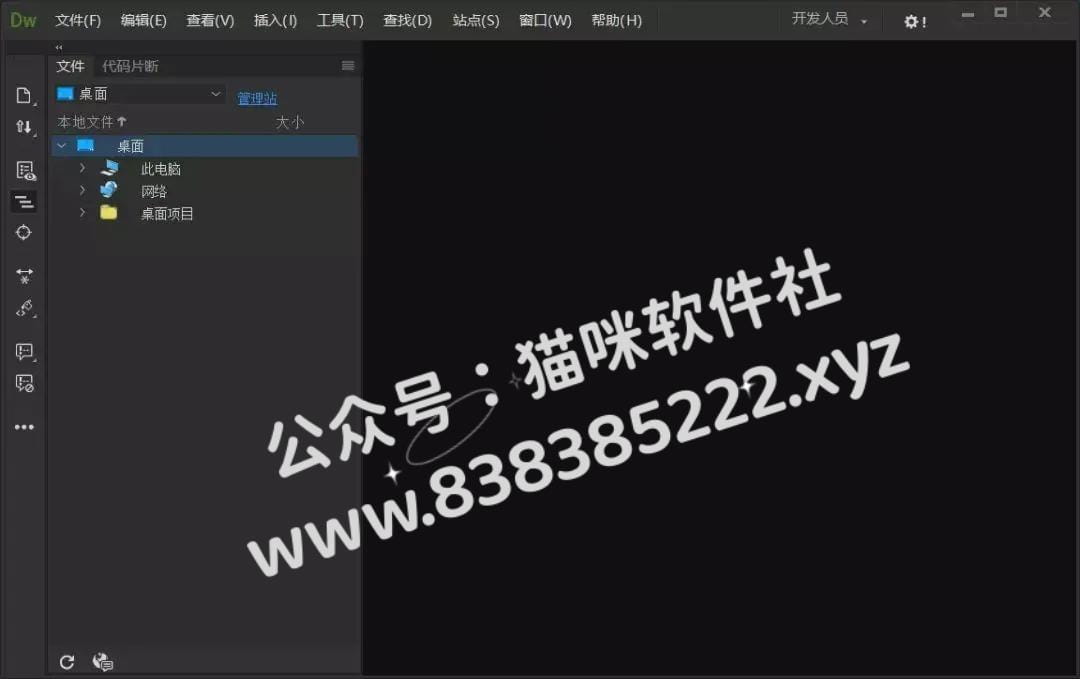Screen dimensions: 1080x679
Task: Expand the 网络 tree node
Action: point(83,190)
